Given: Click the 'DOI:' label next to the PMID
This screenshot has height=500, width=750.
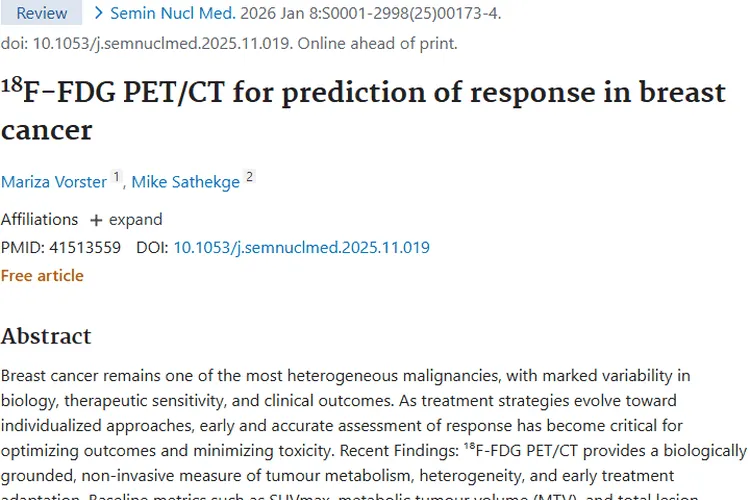Looking at the screenshot, I should coord(152,247).
